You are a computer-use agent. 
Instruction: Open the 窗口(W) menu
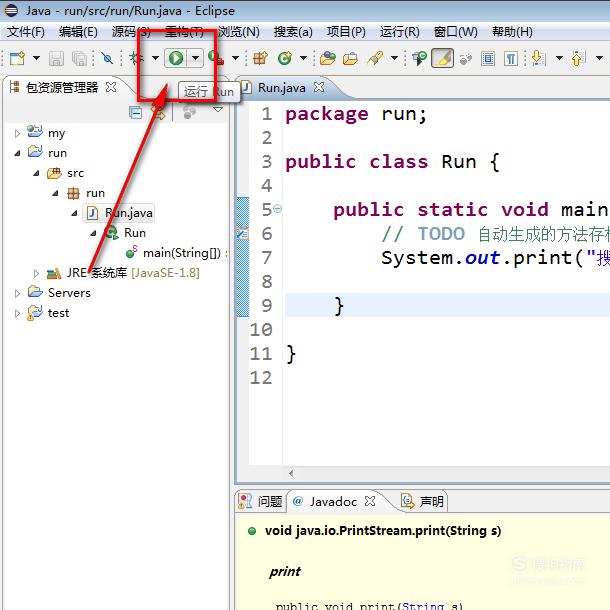[456, 32]
